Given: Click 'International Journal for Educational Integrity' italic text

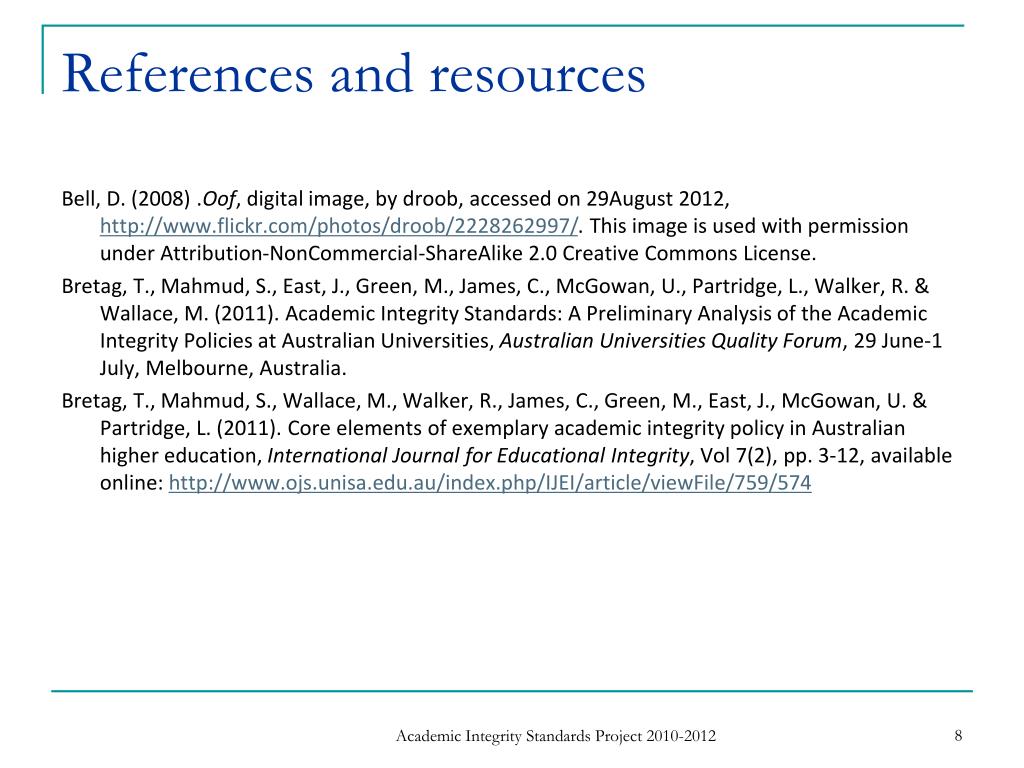Looking at the screenshot, I should point(478,455).
